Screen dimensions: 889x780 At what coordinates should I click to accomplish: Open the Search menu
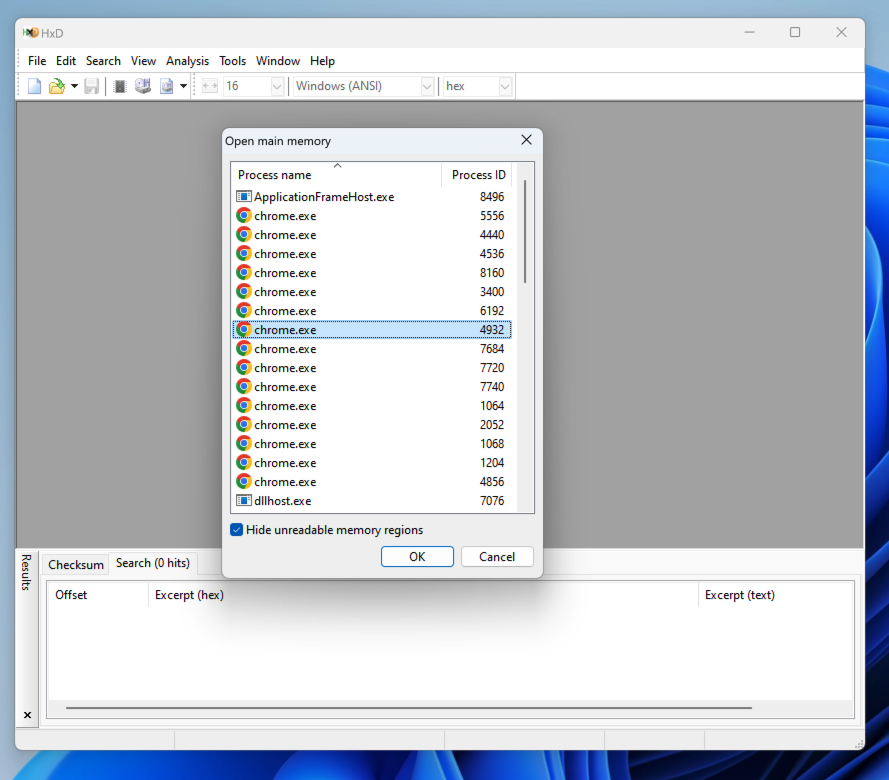coord(103,61)
